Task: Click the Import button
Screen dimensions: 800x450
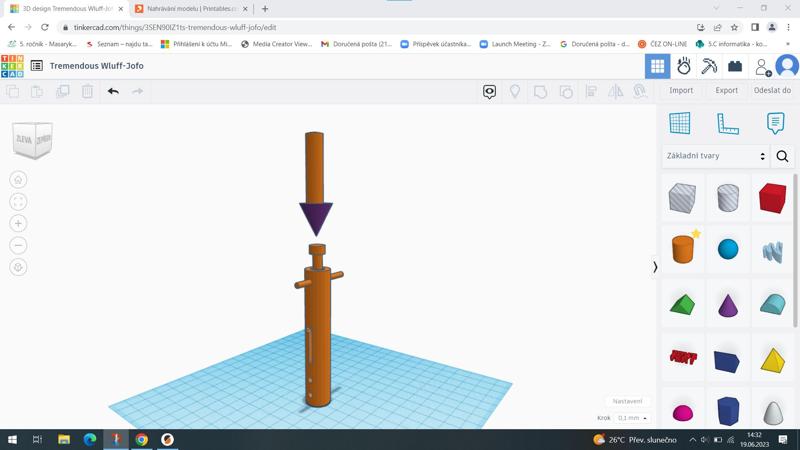Action: tap(681, 90)
